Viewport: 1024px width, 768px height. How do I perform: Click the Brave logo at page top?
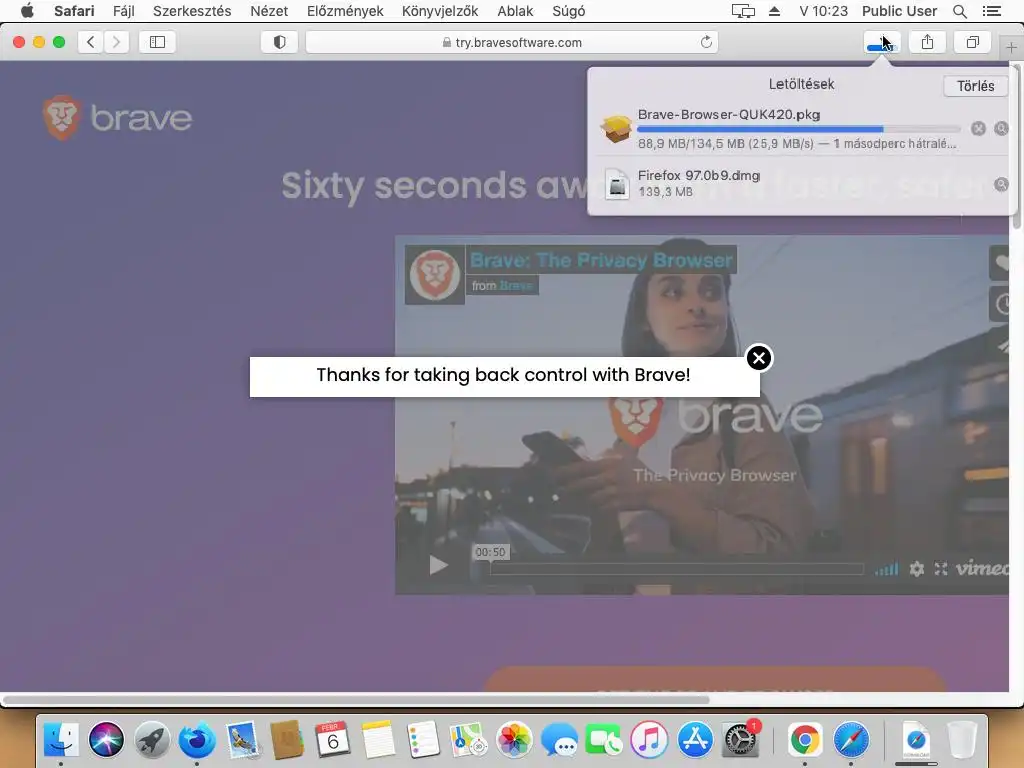point(118,118)
